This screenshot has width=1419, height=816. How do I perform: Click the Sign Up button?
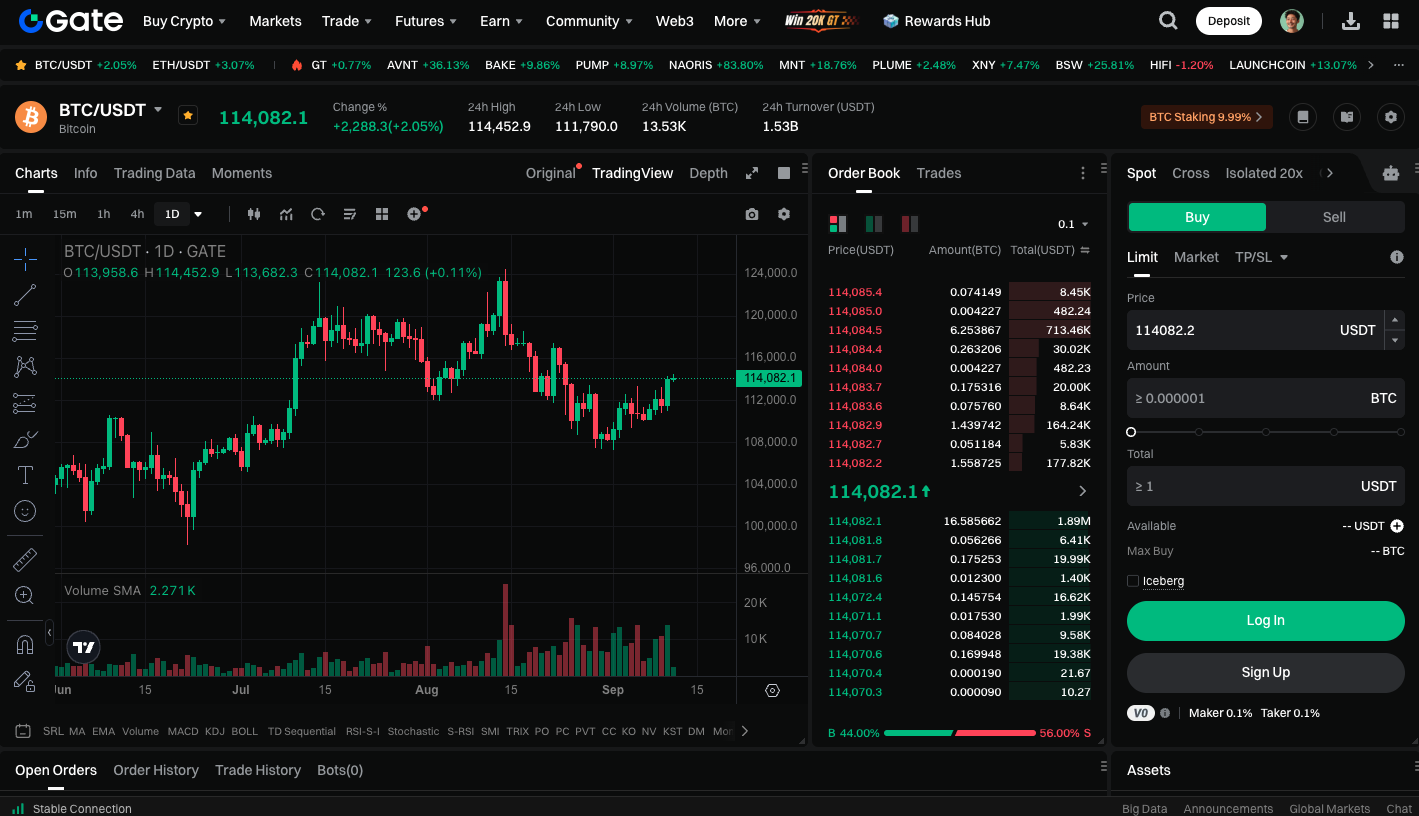pos(1266,673)
